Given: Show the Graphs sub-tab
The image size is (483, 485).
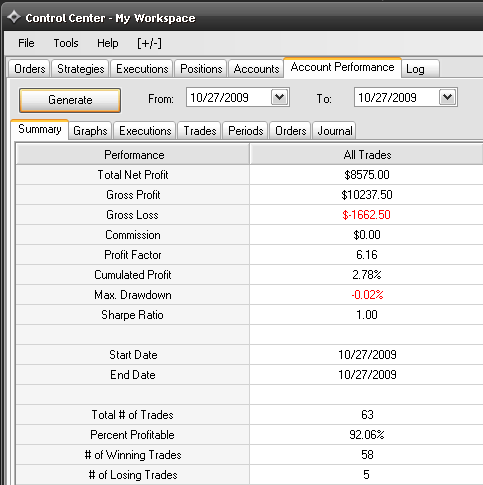Looking at the screenshot, I should tap(90, 131).
